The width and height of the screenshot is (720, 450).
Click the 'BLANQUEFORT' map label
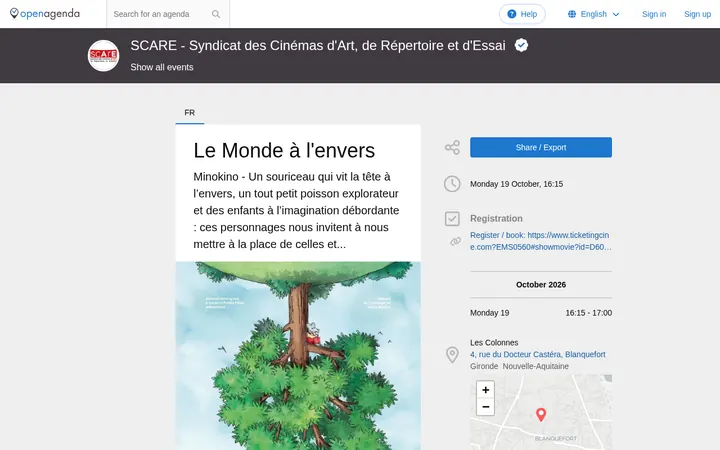coord(556,439)
